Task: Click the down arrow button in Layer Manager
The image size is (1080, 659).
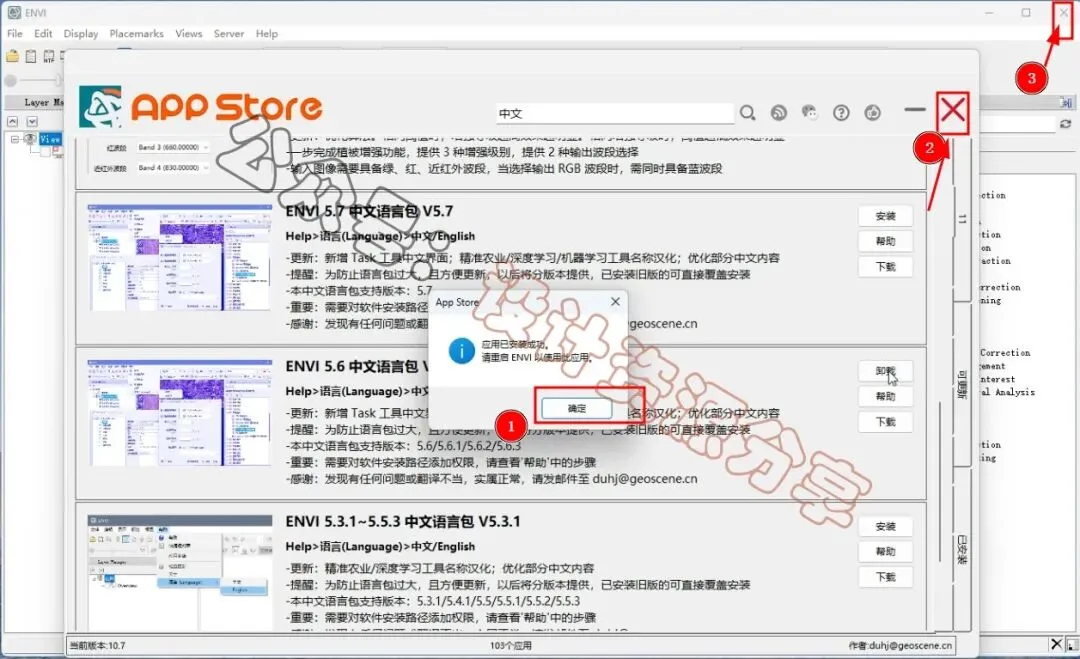Action: coord(32,121)
